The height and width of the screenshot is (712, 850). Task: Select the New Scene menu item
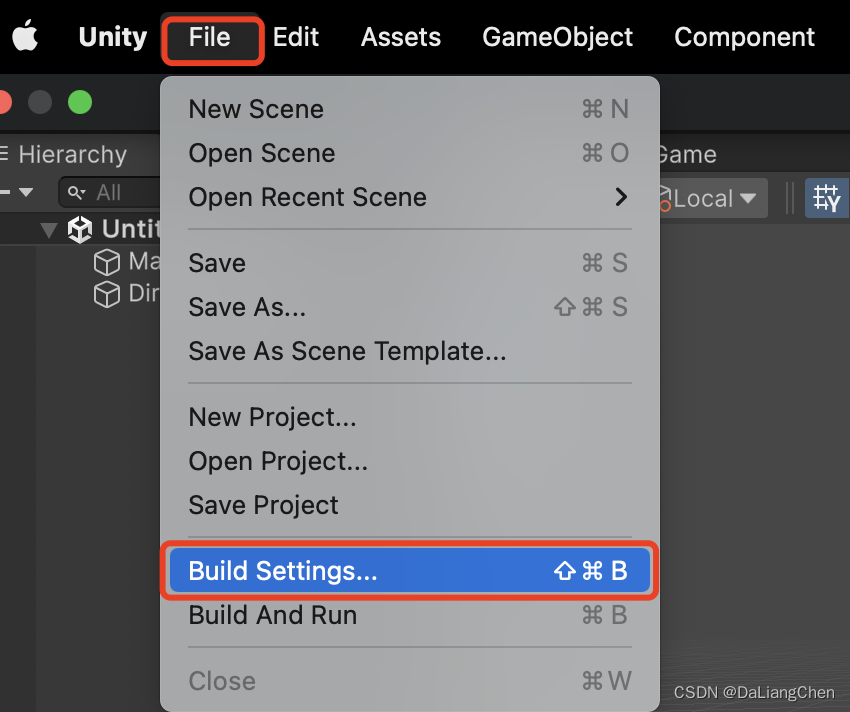point(256,109)
